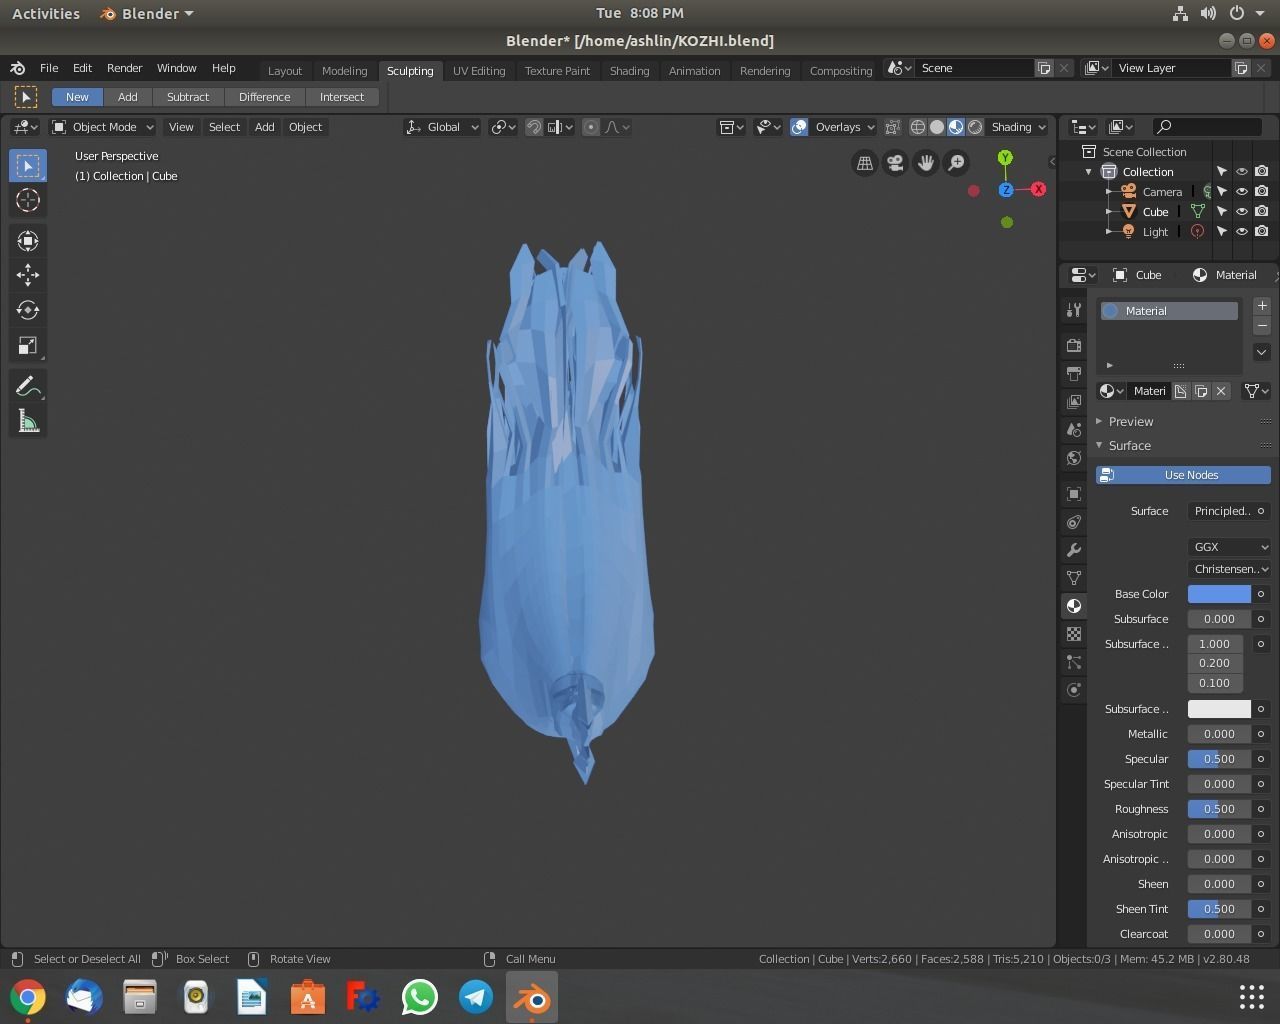This screenshot has height=1024, width=1280.
Task: Switch to the UV Editing workspace tab
Action: pos(479,71)
